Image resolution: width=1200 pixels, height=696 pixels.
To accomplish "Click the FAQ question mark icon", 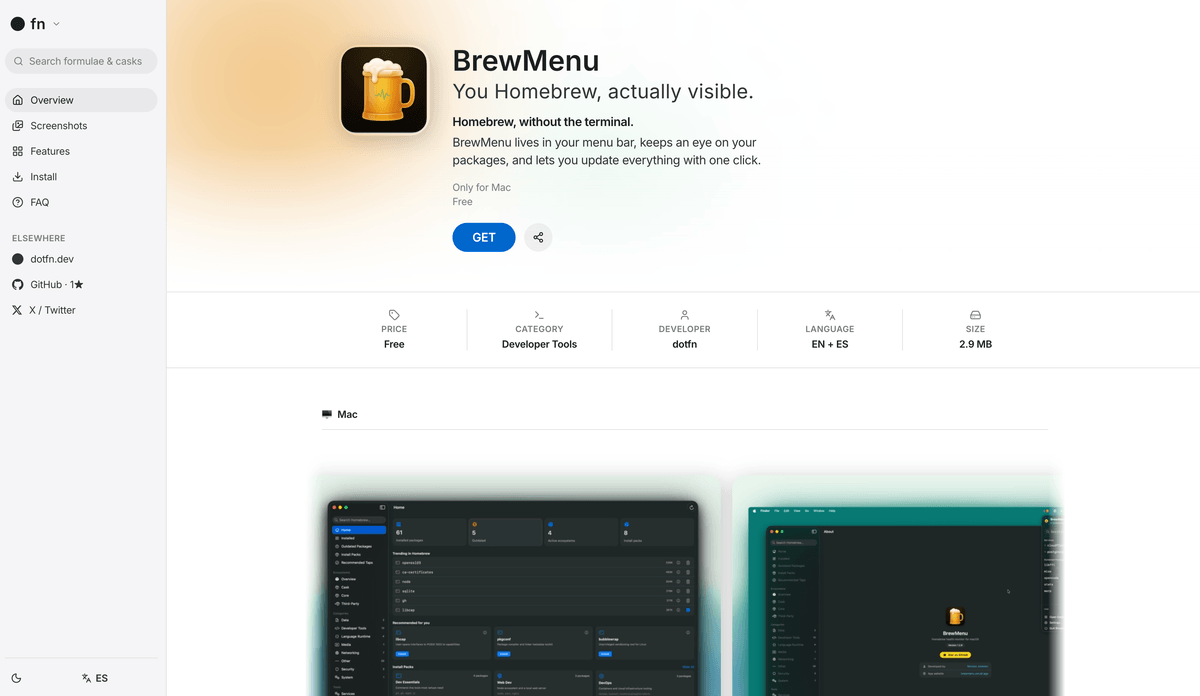I will (18, 202).
